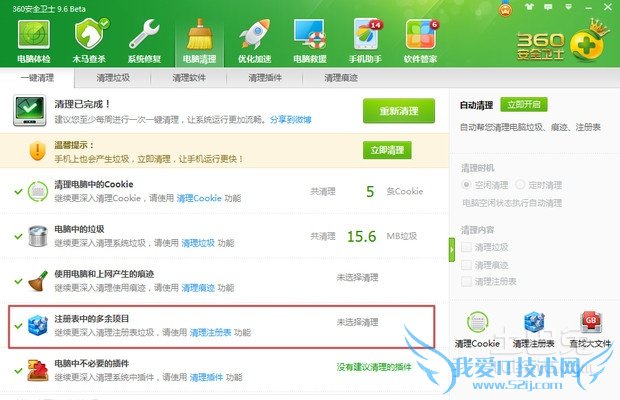Switch to 清理垃圾 tab

coord(113,78)
